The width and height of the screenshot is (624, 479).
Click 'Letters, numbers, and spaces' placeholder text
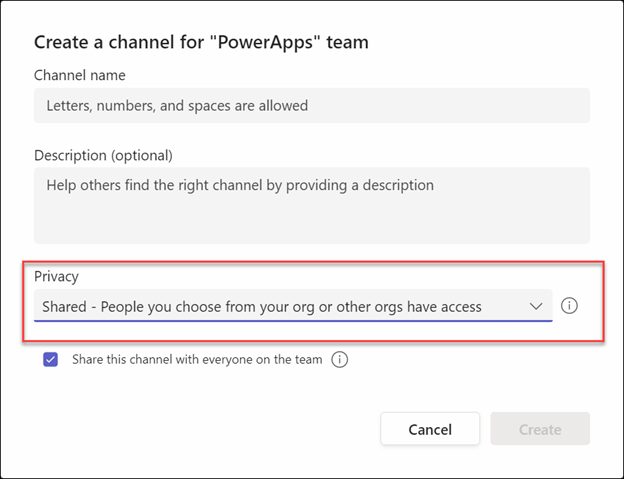[x=177, y=105]
